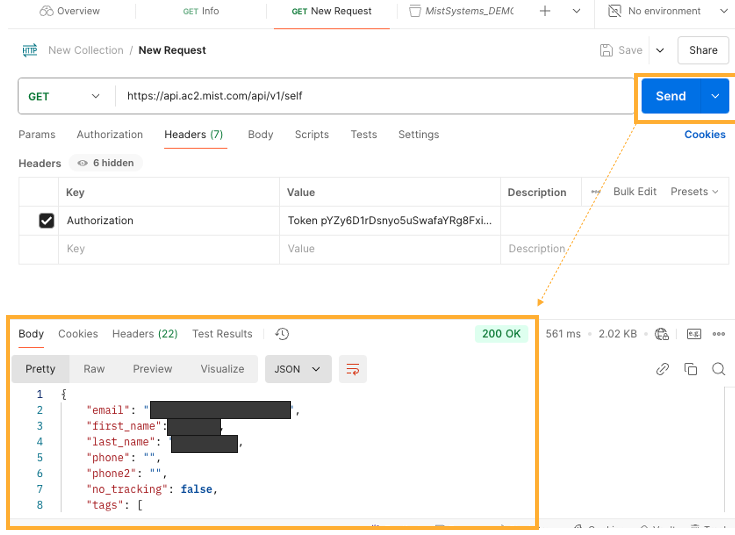Click the response history clock icon
Screen dimensions: 735x535
[x=282, y=334]
